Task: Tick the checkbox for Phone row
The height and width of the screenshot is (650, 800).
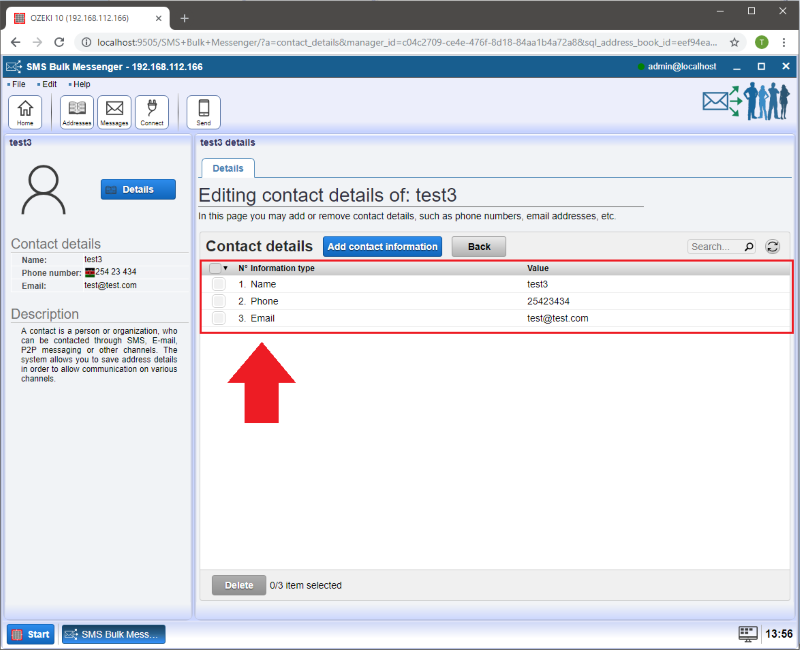Action: pyautogui.click(x=218, y=302)
